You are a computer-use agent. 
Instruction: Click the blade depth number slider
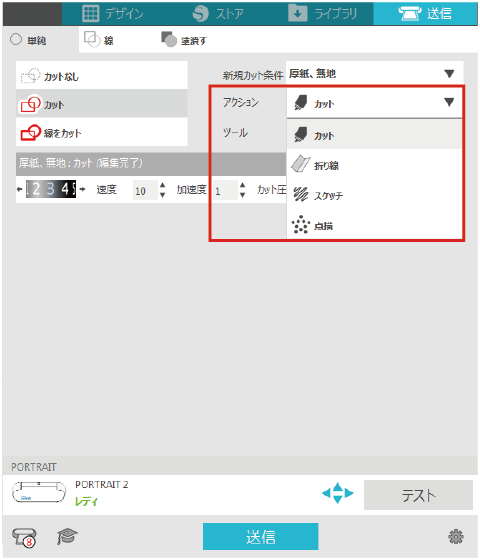pyautogui.click(x=51, y=189)
